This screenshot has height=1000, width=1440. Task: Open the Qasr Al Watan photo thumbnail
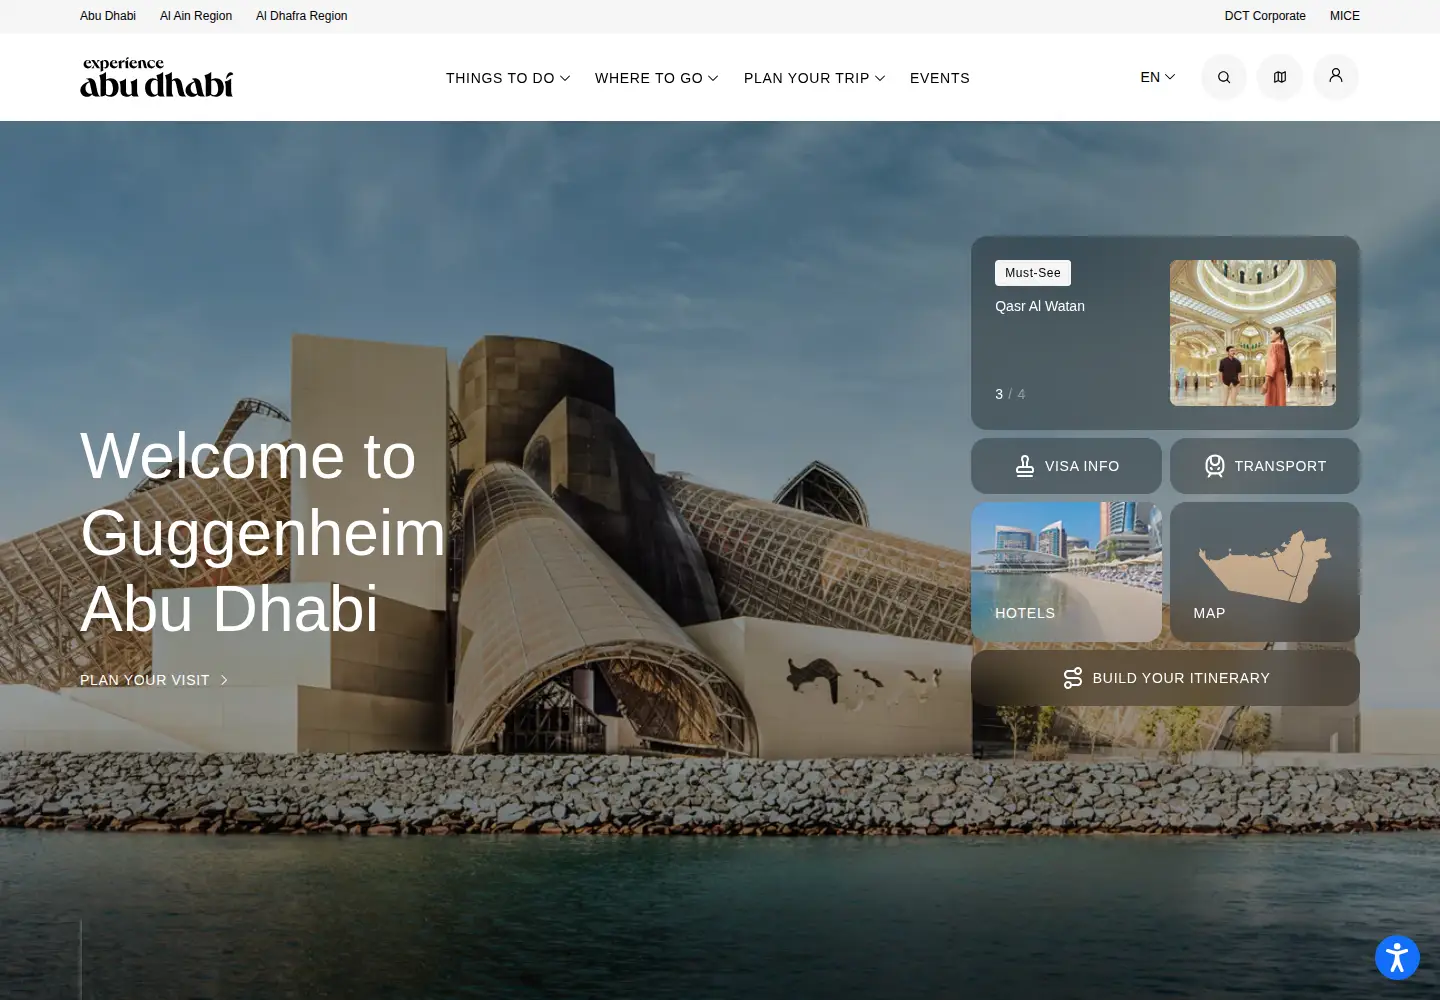pos(1253,333)
